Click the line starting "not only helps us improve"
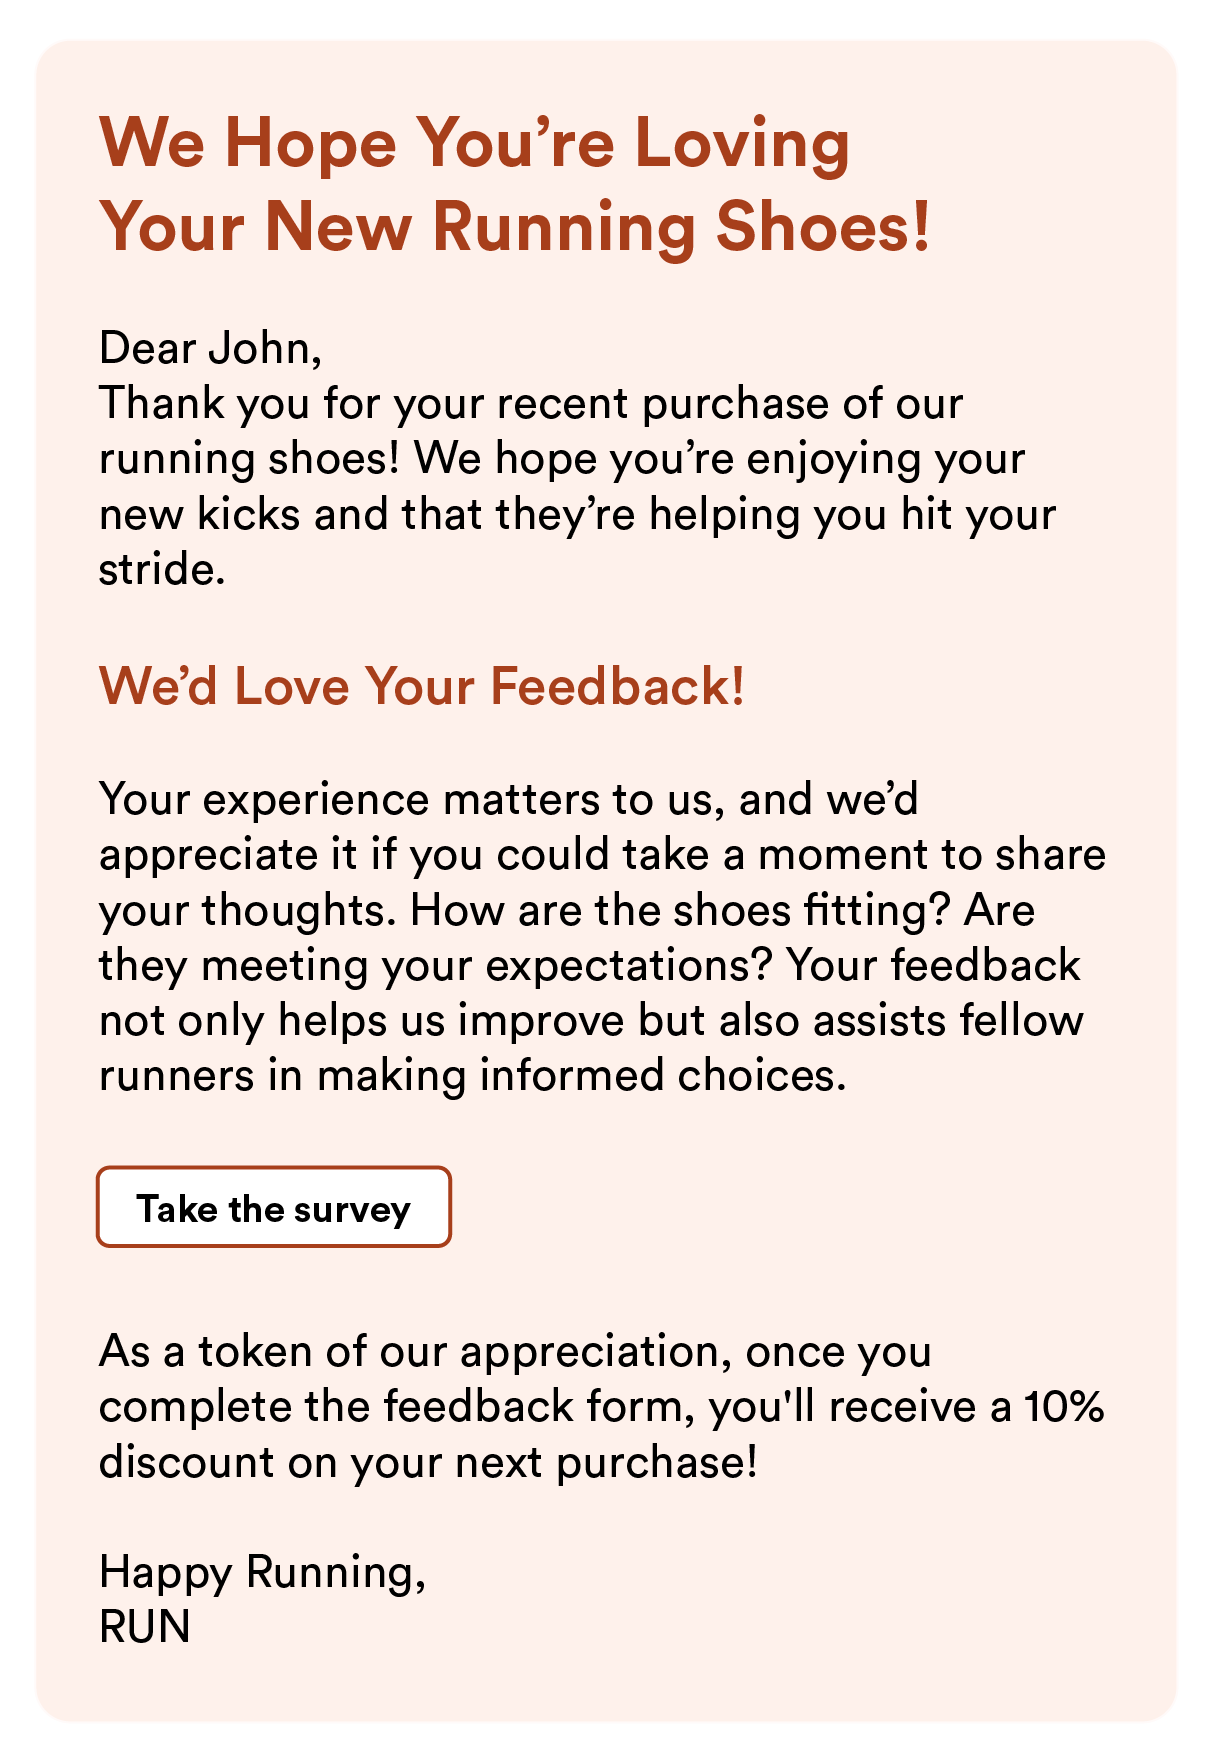Screen dimensions: 1213x1758 click(590, 1021)
